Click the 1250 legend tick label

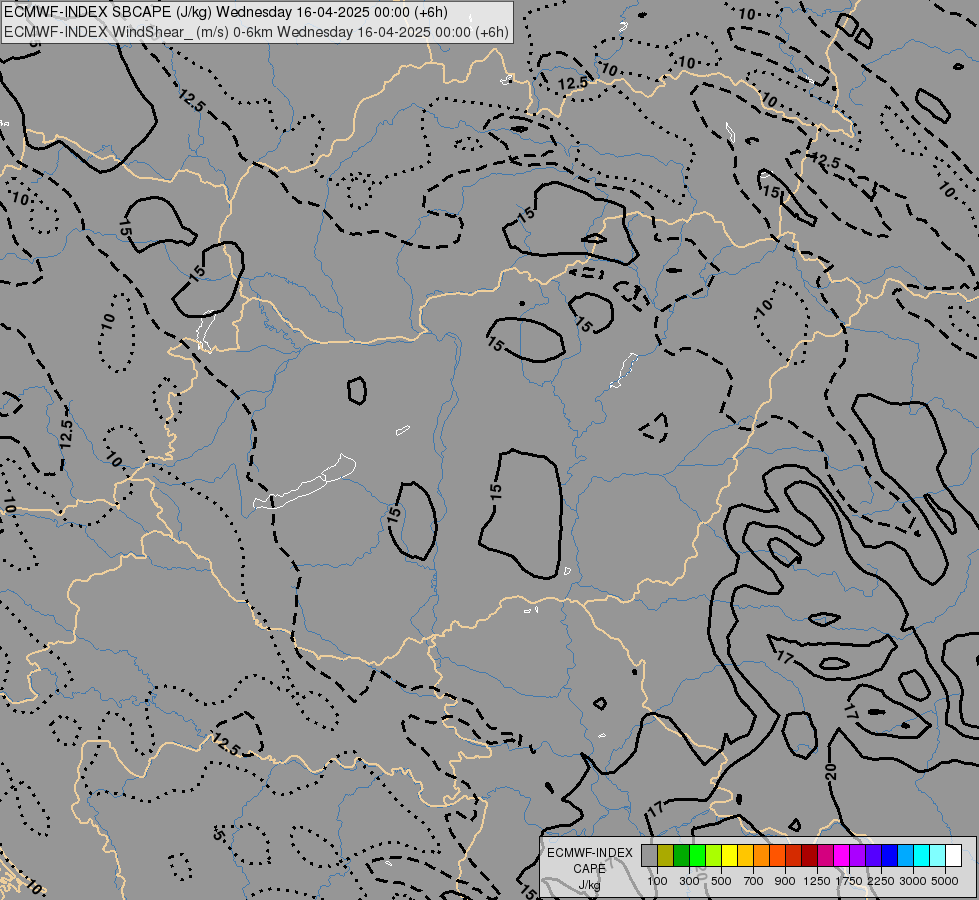[817, 881]
